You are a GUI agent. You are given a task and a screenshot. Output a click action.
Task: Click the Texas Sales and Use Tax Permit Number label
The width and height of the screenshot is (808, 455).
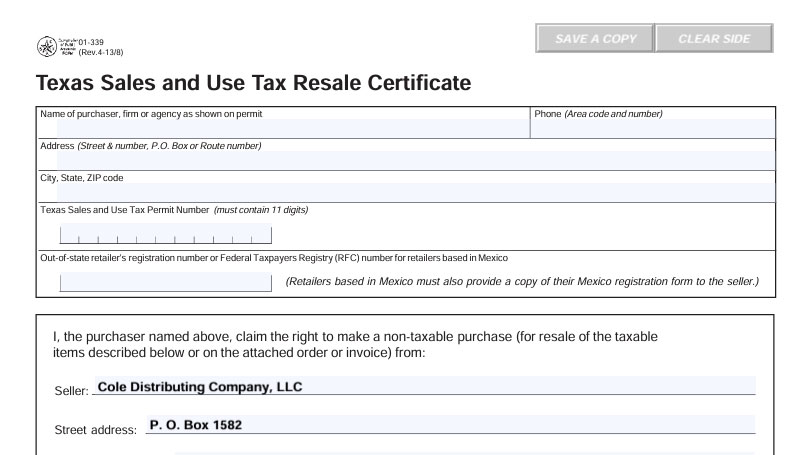click(x=125, y=210)
